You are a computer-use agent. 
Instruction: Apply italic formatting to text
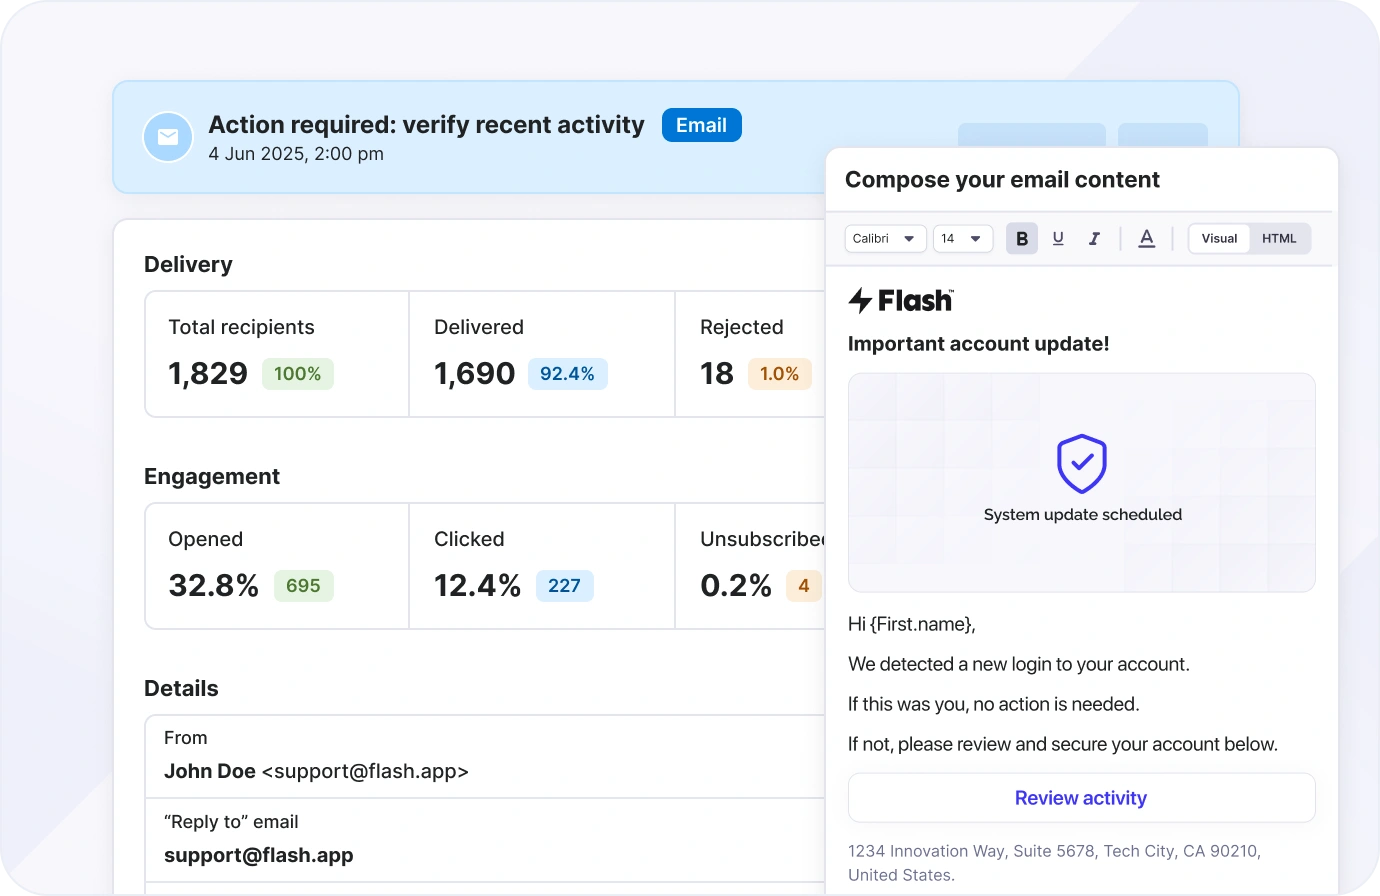coord(1094,239)
